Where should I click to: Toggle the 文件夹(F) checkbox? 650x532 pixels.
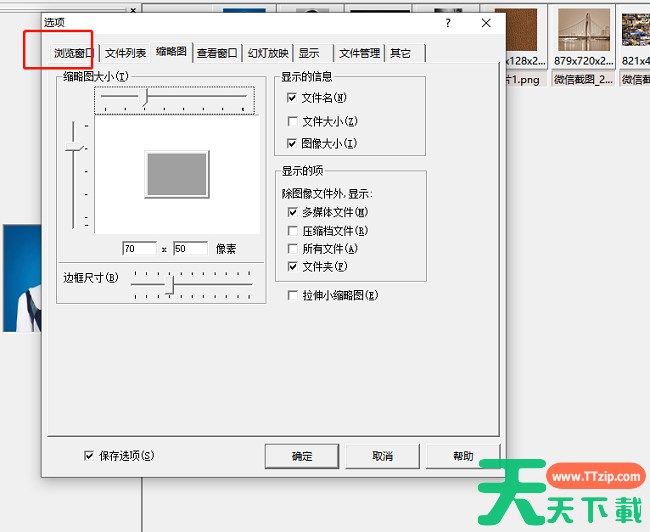(292, 266)
